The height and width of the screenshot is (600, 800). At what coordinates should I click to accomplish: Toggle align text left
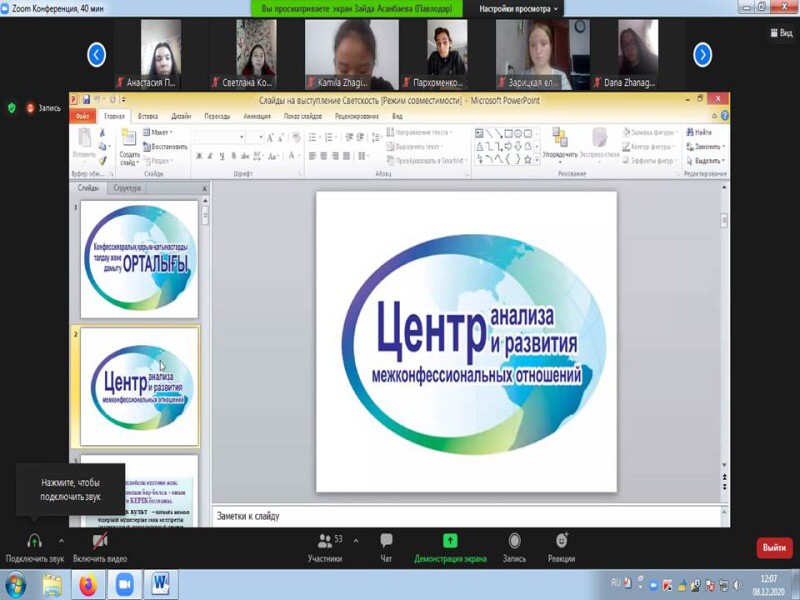click(313, 156)
